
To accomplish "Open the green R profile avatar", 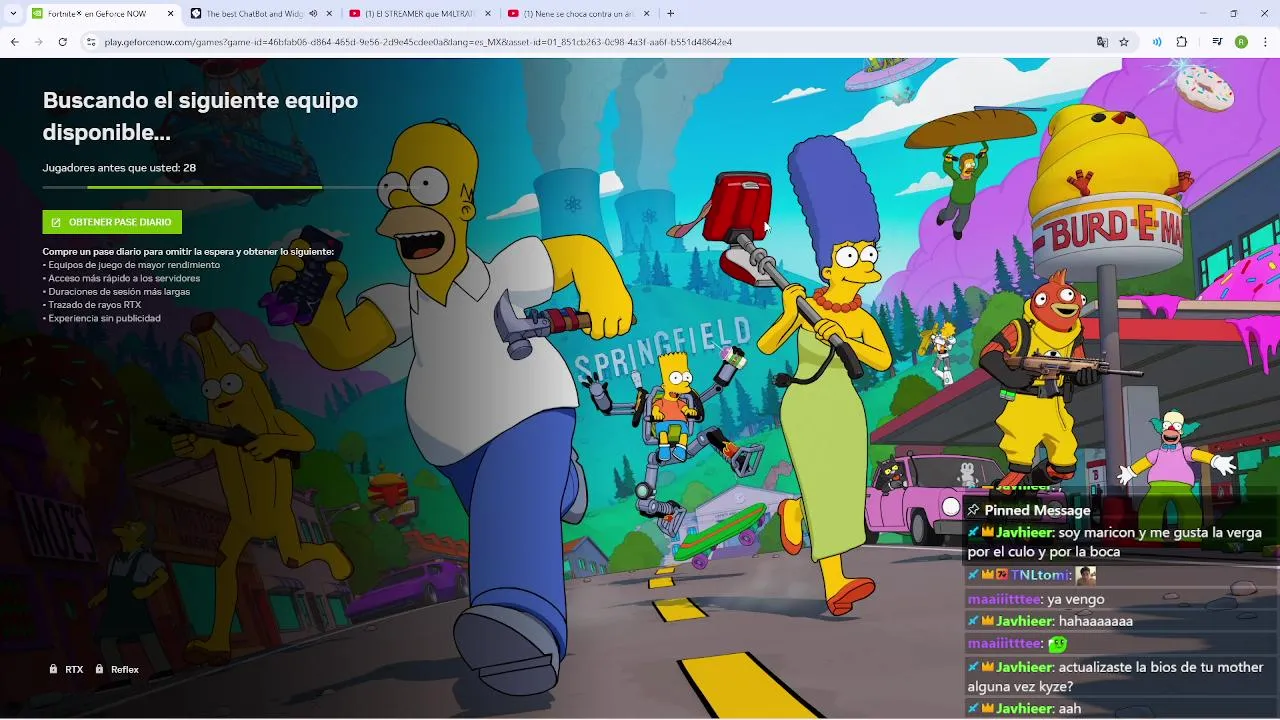I will [x=1241, y=42].
